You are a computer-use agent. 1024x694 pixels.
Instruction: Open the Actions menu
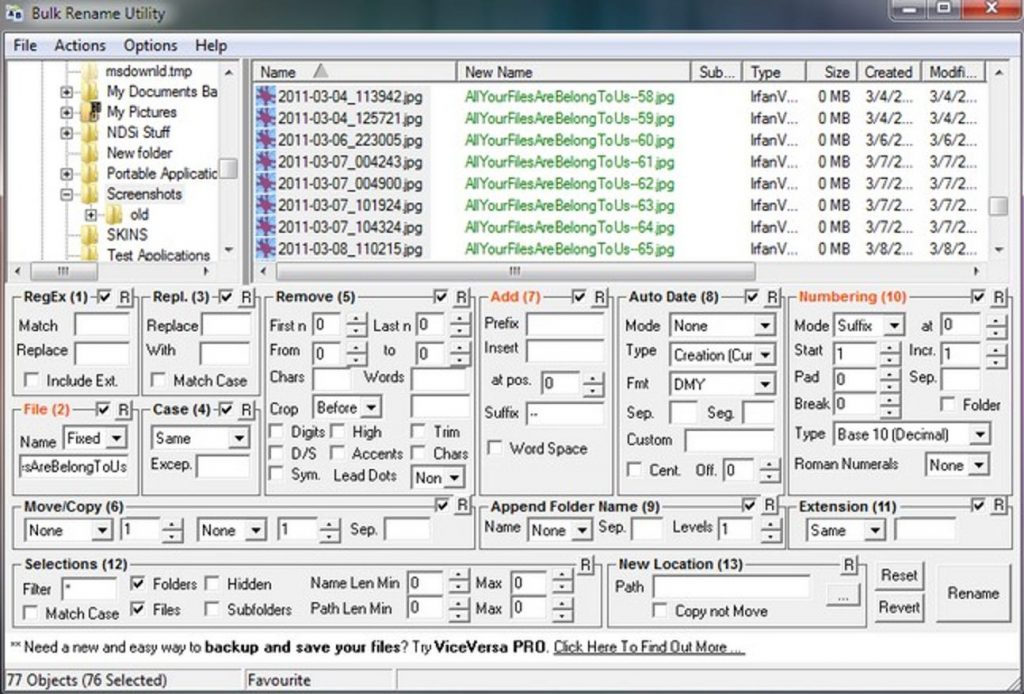(x=79, y=45)
